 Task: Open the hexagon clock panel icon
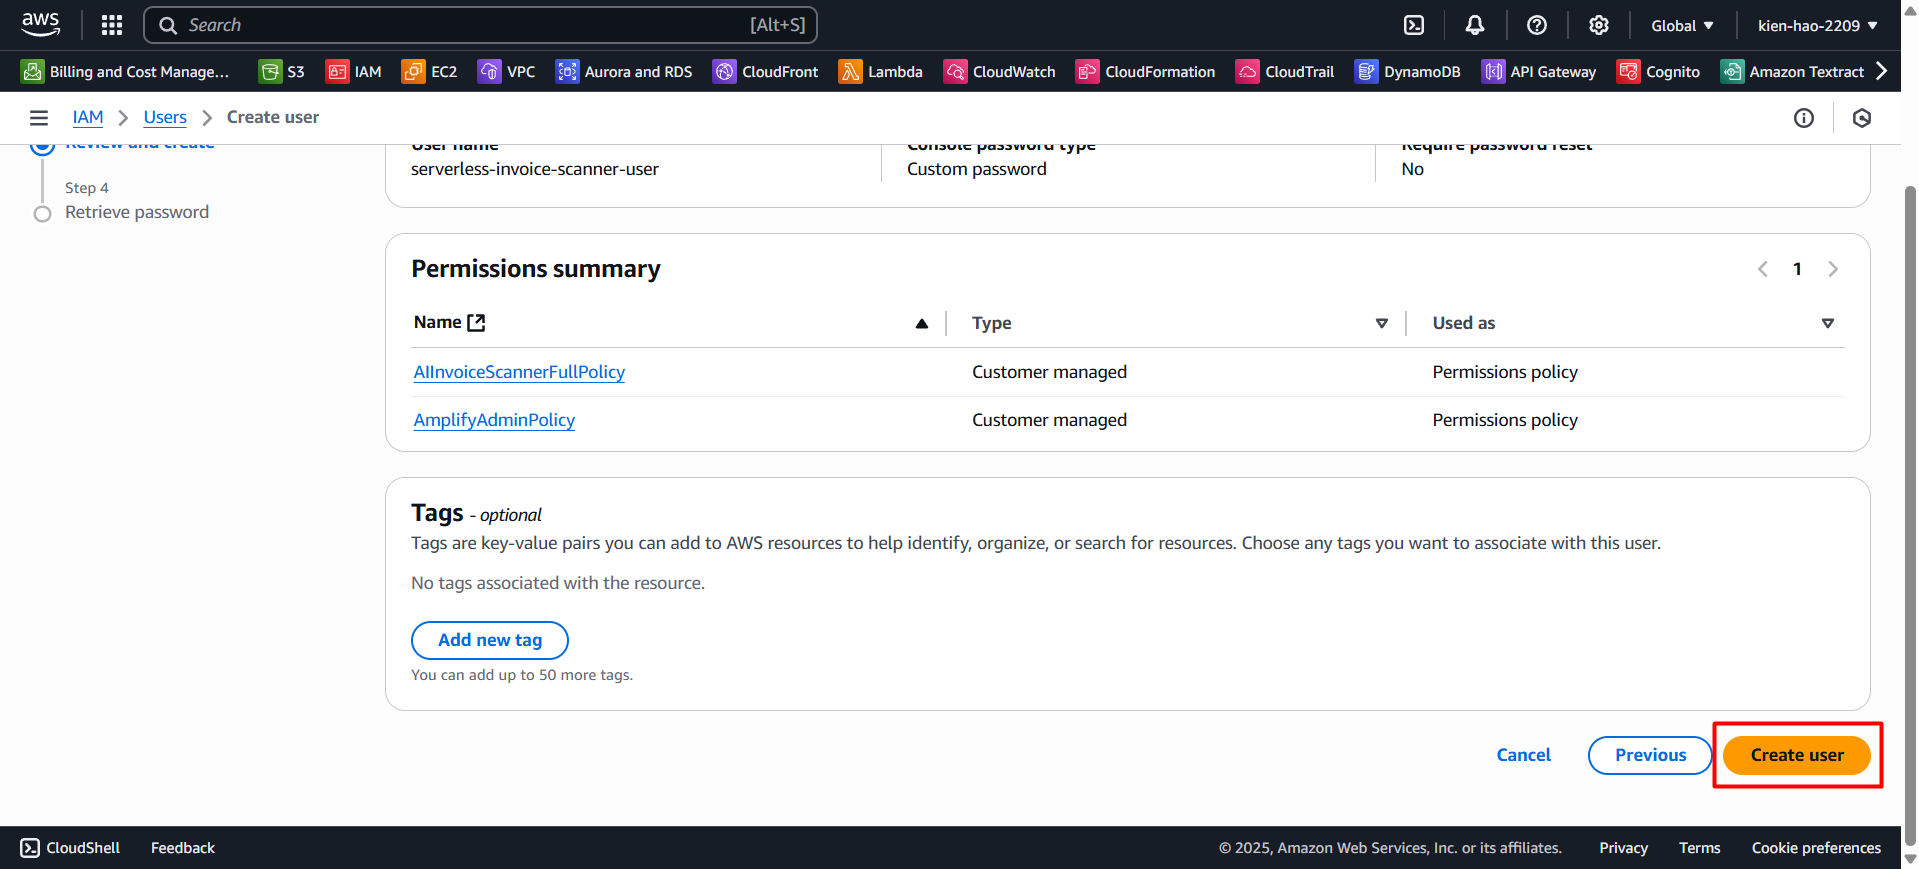click(x=1862, y=118)
